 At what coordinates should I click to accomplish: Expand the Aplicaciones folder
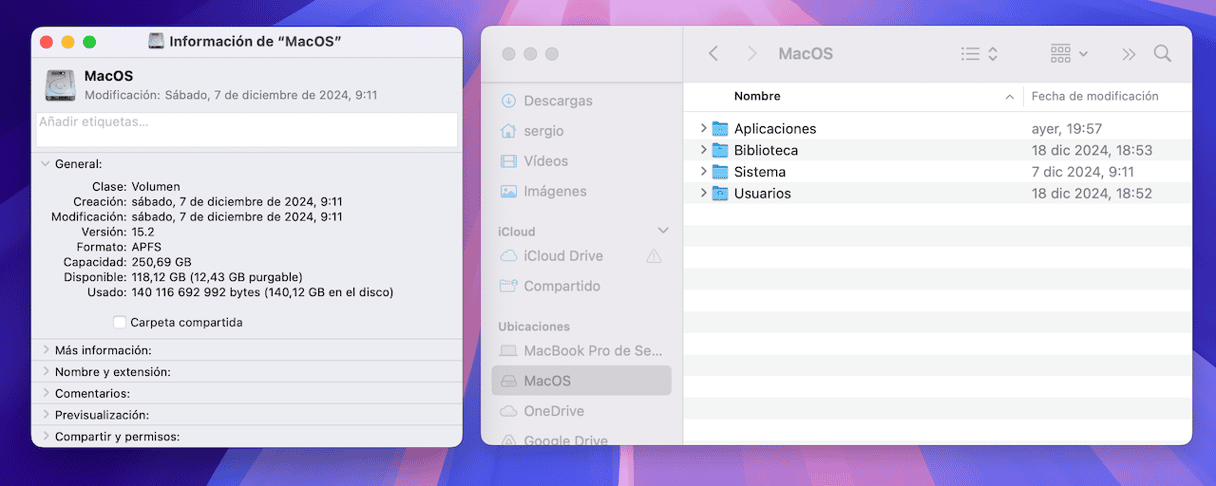pyautogui.click(x=703, y=128)
